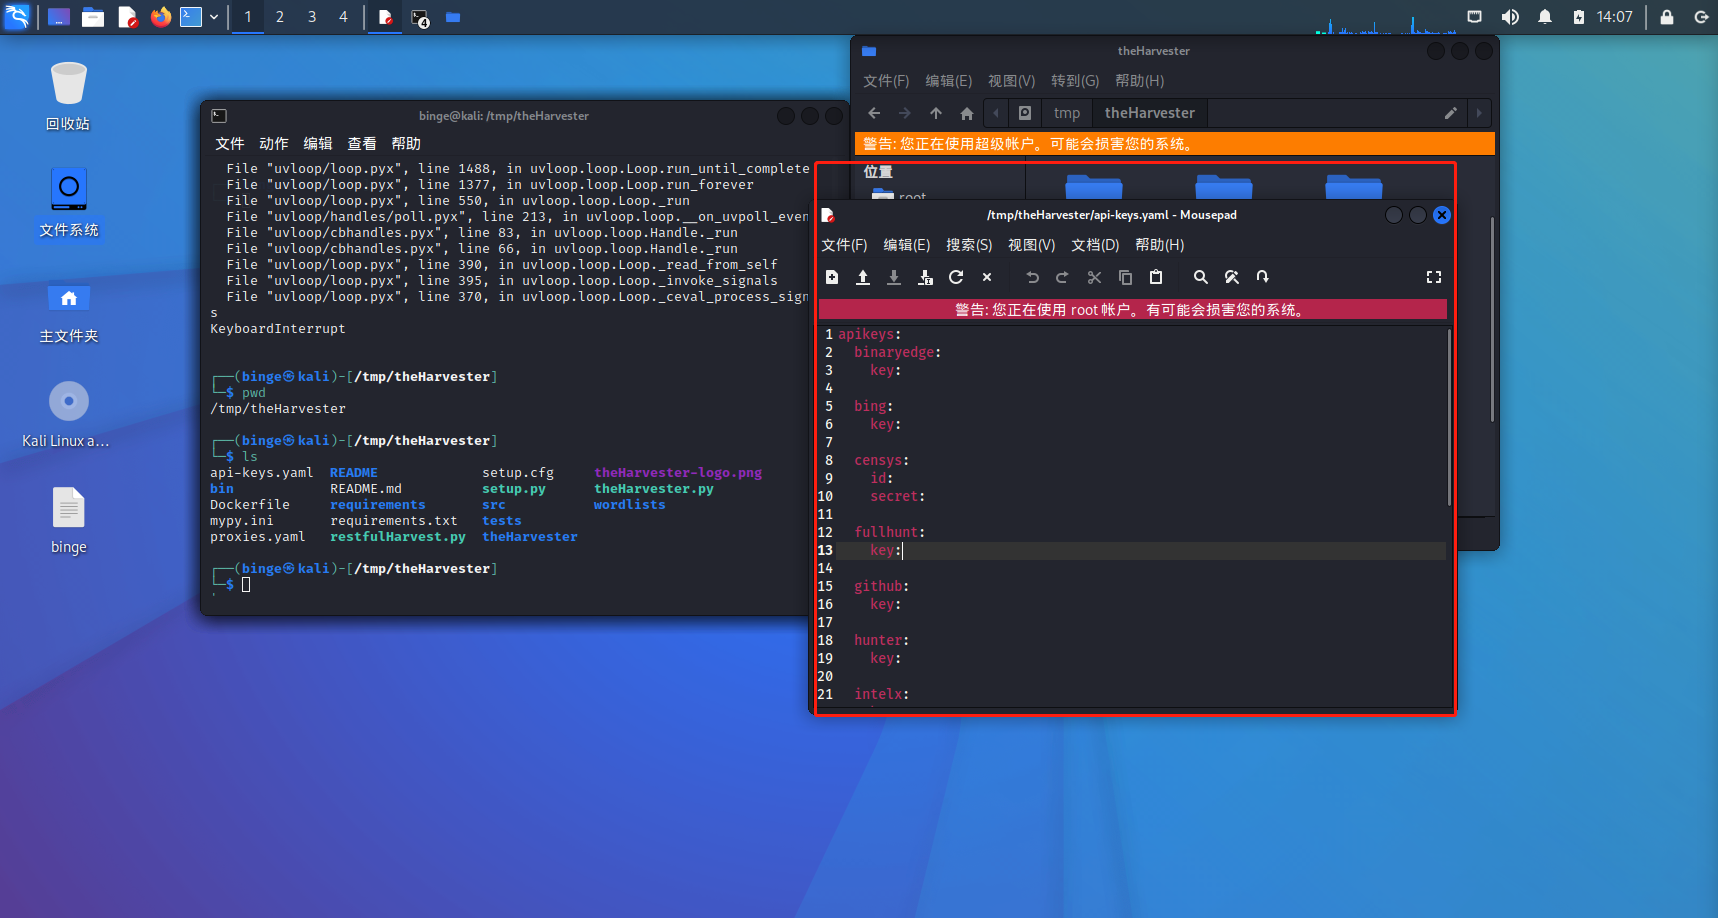Click the file manager taskbar window button
Image resolution: width=1718 pixels, height=918 pixels.
tap(453, 17)
